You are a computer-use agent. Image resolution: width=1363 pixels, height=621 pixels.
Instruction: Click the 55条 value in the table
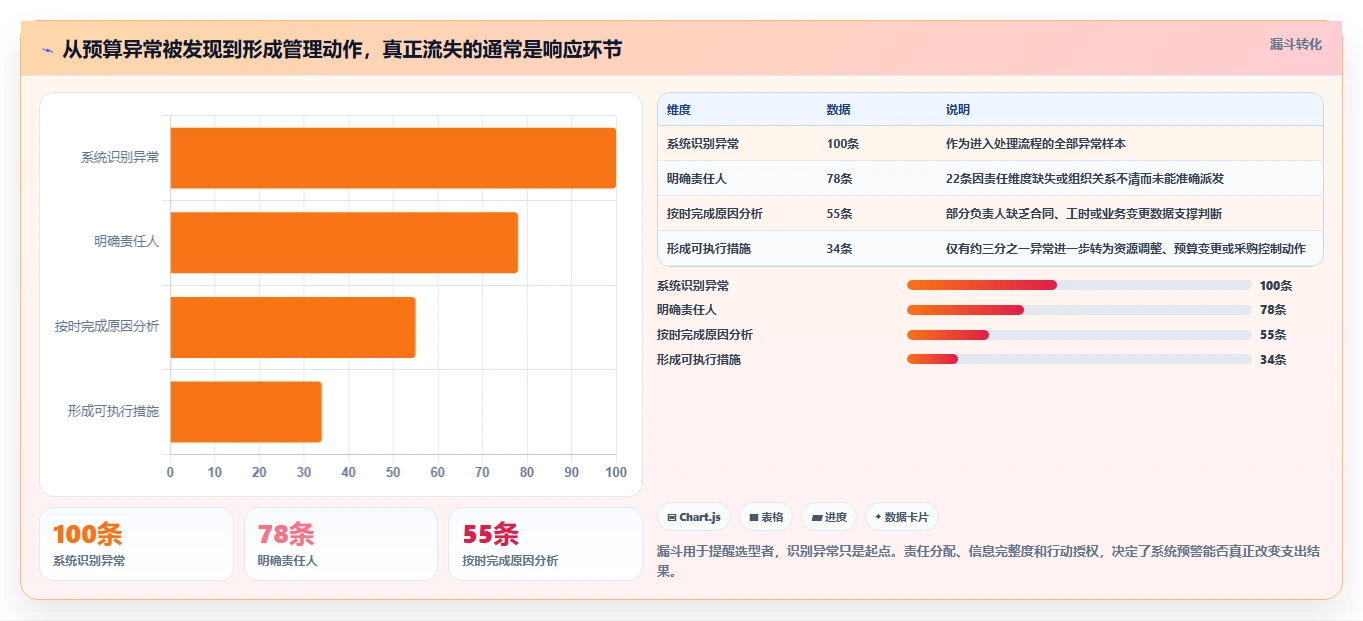[x=840, y=214]
